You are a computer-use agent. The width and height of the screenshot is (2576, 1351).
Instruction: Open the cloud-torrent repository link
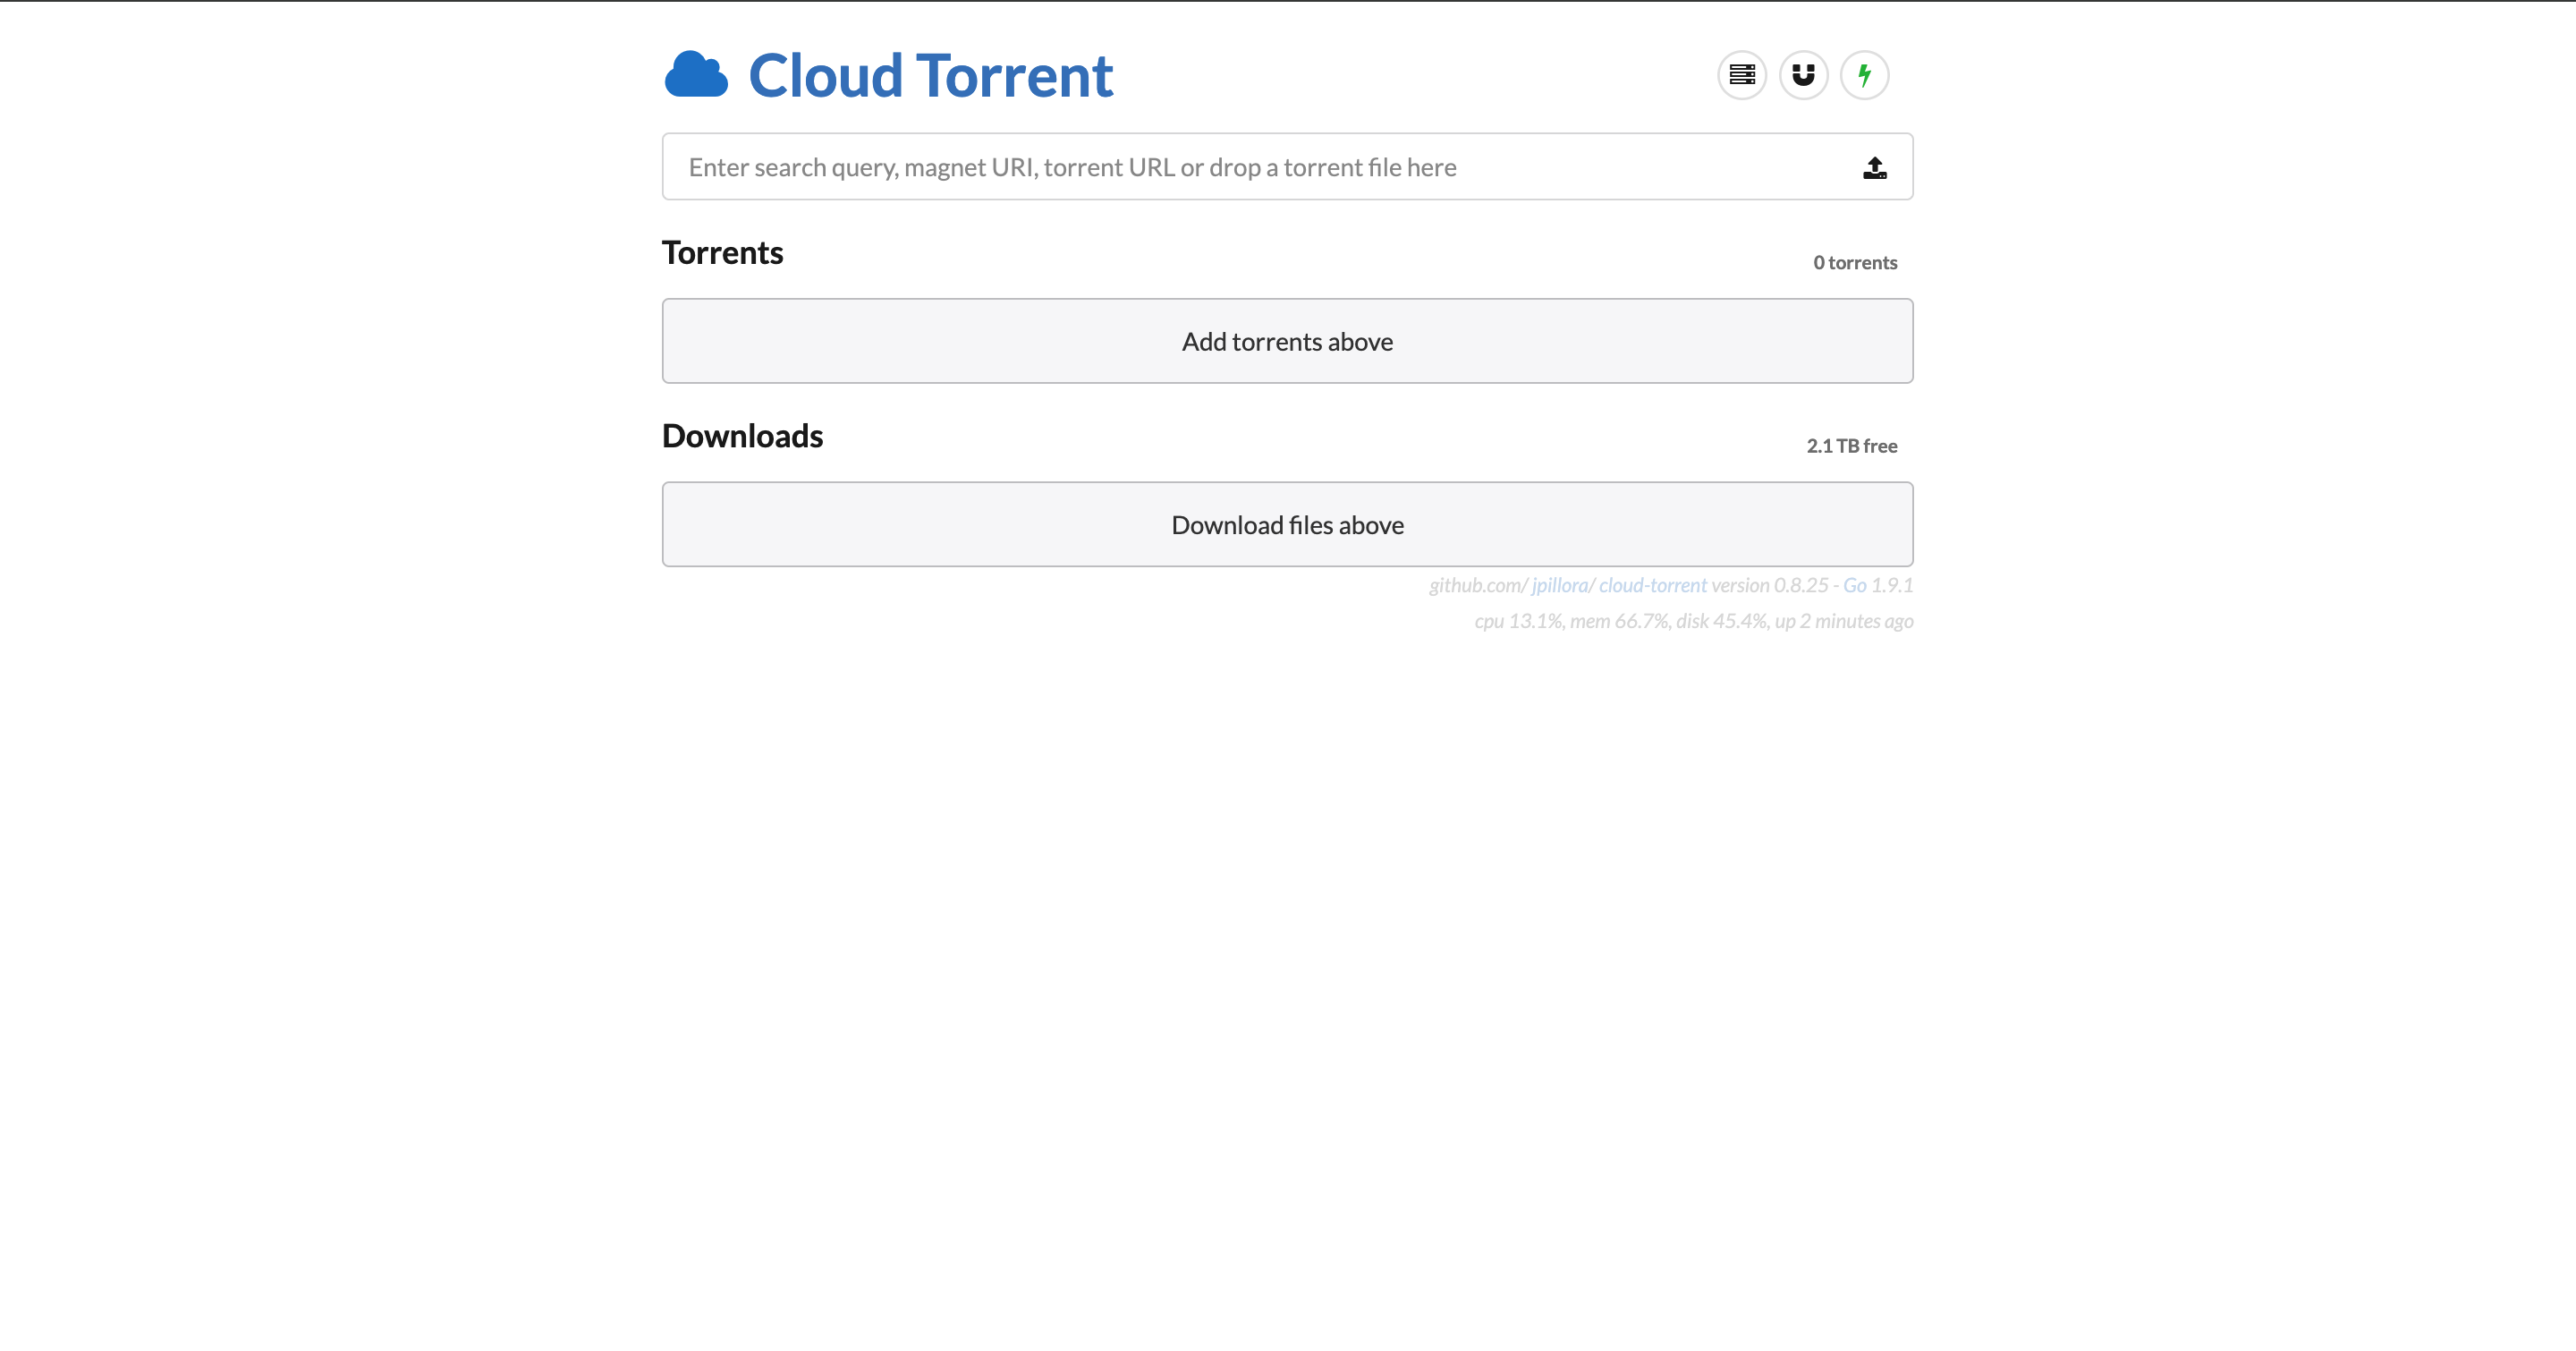(x=1652, y=585)
